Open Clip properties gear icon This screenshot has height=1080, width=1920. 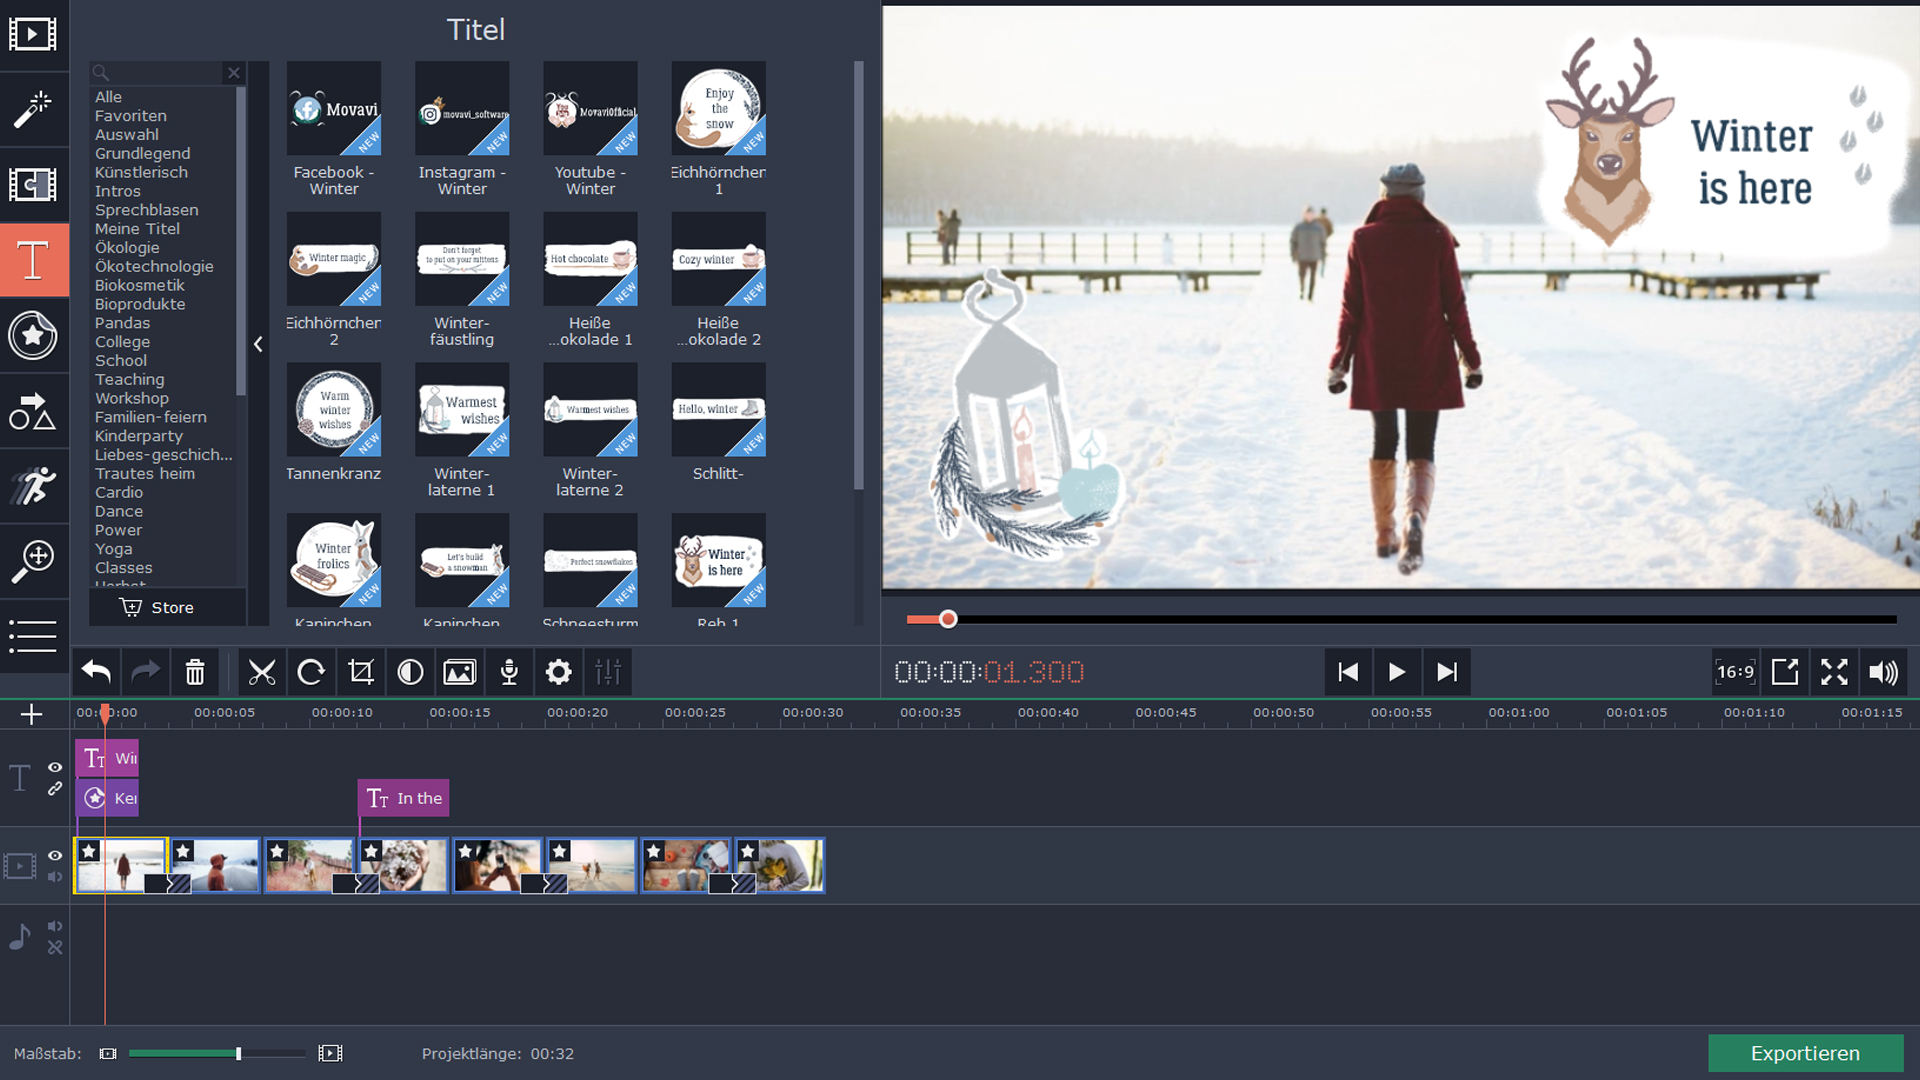tap(558, 672)
